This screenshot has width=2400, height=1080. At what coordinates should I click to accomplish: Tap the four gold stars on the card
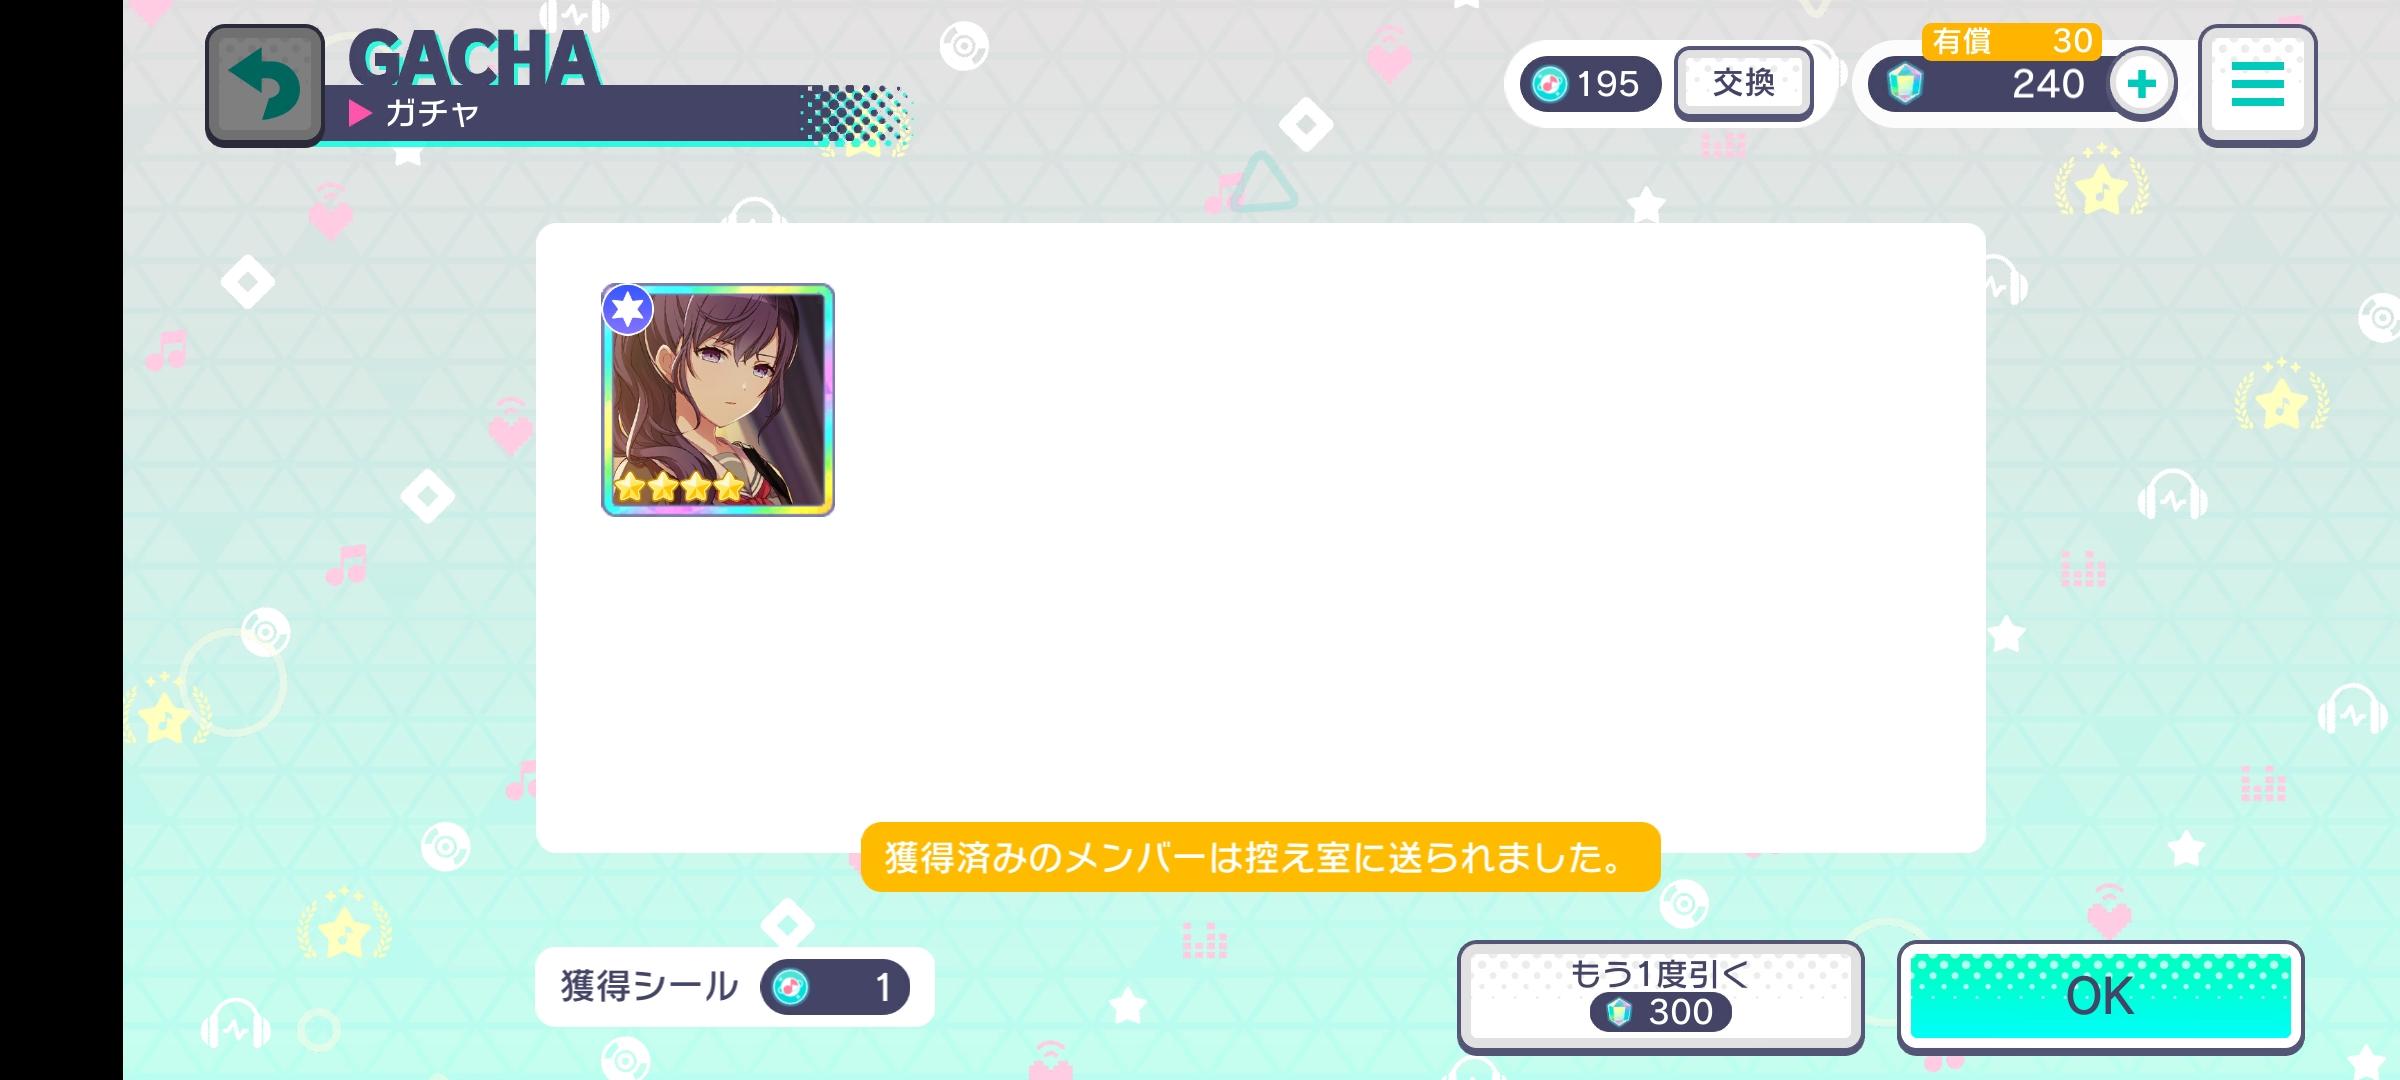pos(679,487)
